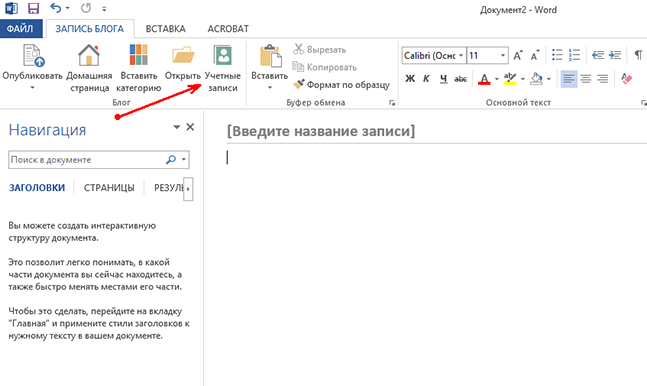Select Формат по образцу format painter
The height and width of the screenshot is (386, 647).
point(341,85)
